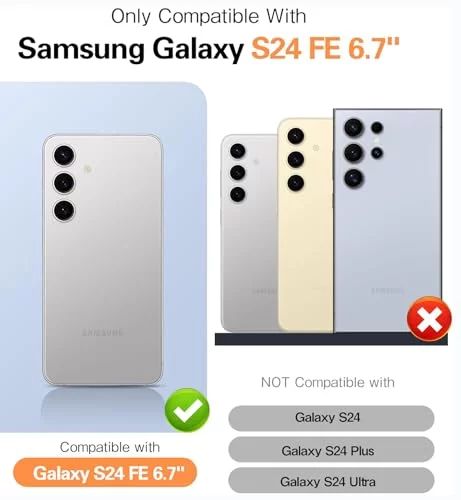Click middle camera lens on large gray phone
The width and height of the screenshot is (461, 500).
(x=64, y=183)
